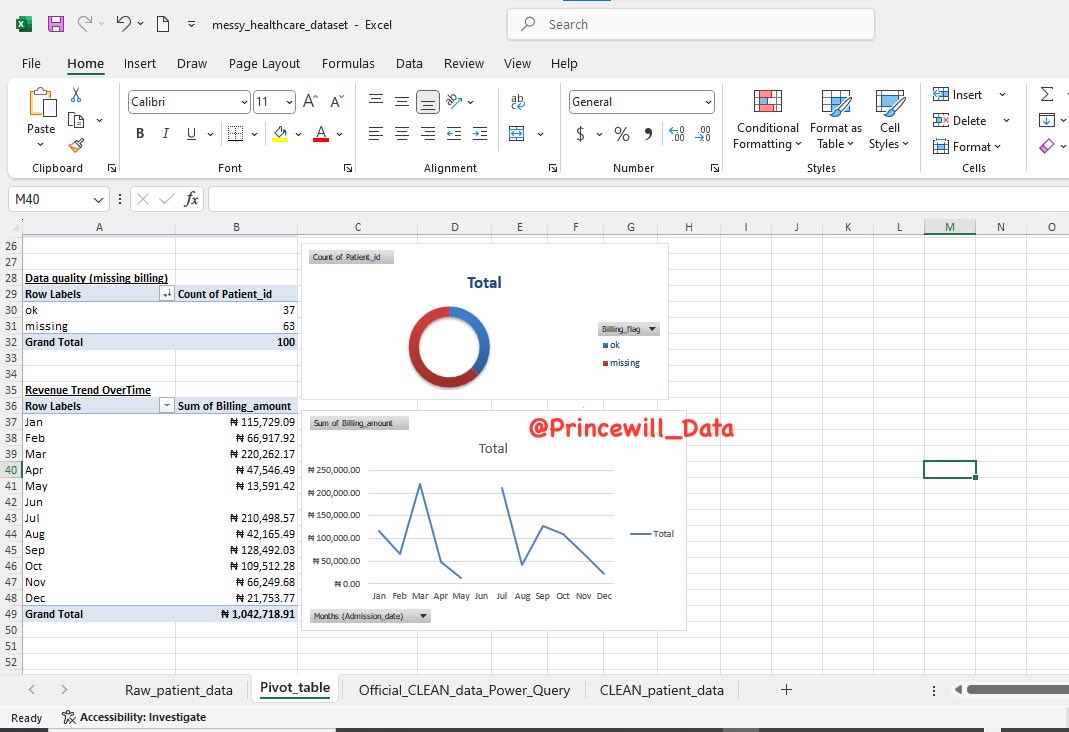Viewport: 1069px width, 732px height.
Task: Switch to the Formulas tab
Action: coord(348,63)
